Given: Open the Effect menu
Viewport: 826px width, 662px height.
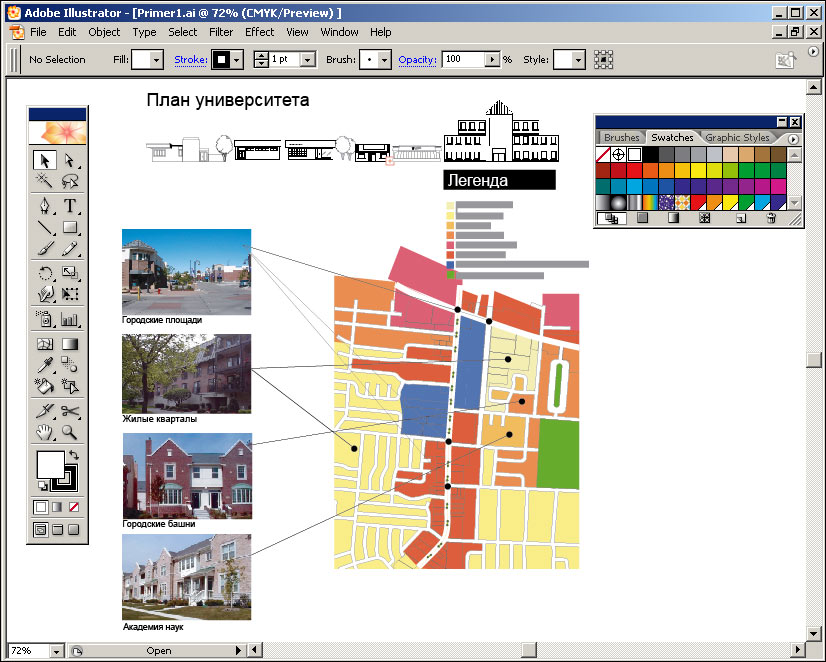Looking at the screenshot, I should tap(260, 32).
